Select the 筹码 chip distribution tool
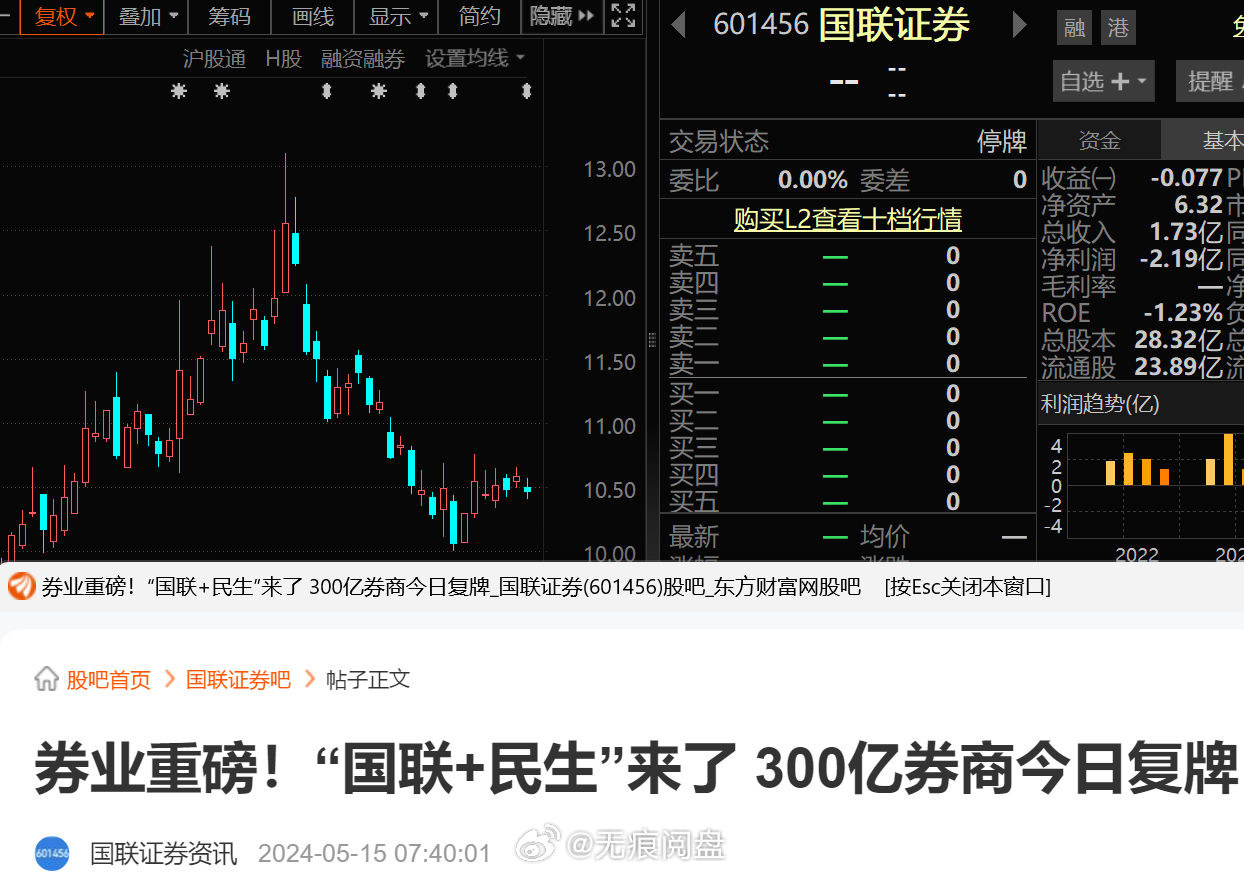Screen dimensions: 1244x874 (230, 16)
